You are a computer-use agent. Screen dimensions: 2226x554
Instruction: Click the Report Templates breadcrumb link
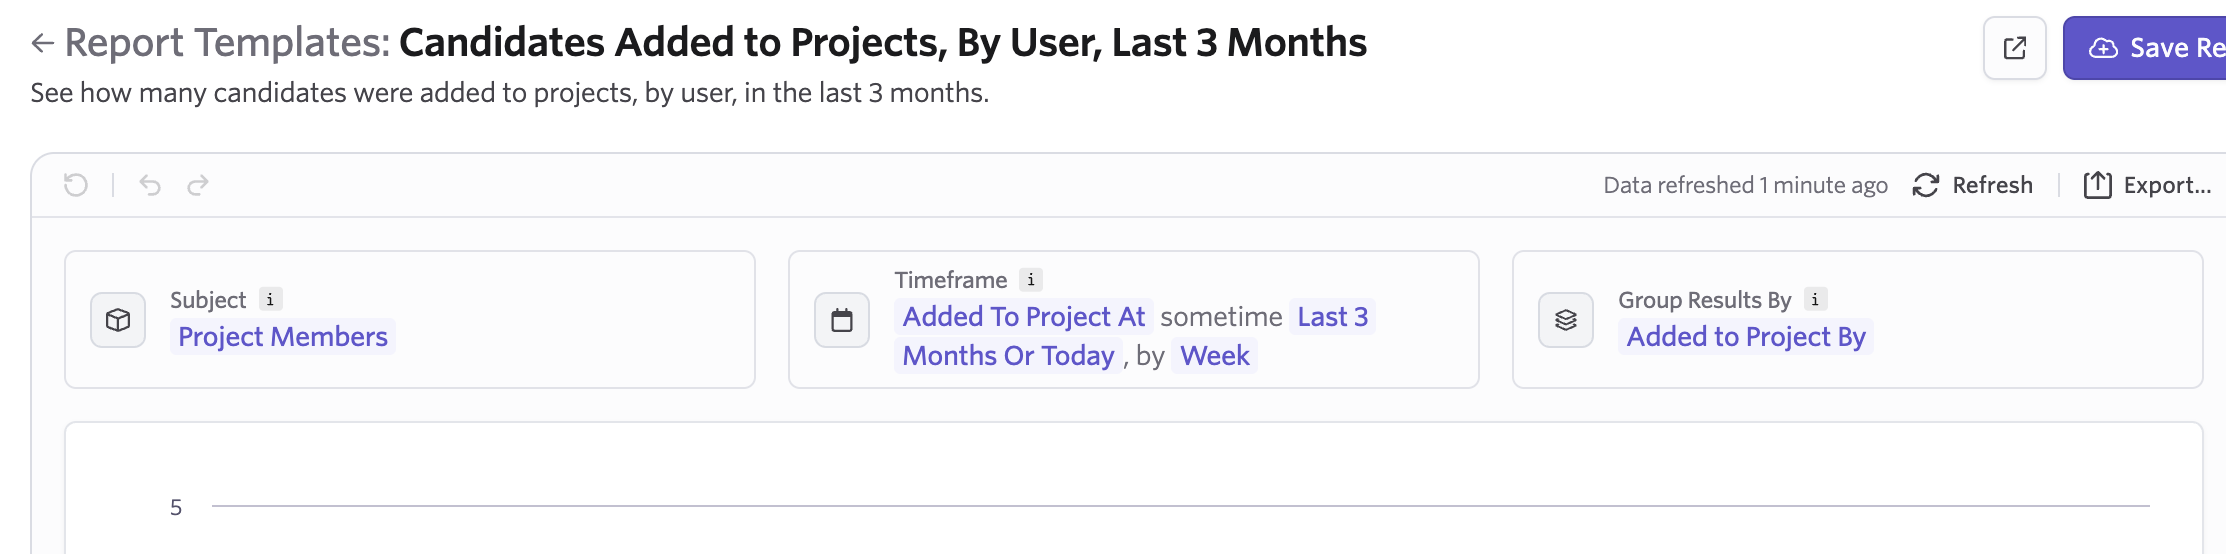(227, 43)
